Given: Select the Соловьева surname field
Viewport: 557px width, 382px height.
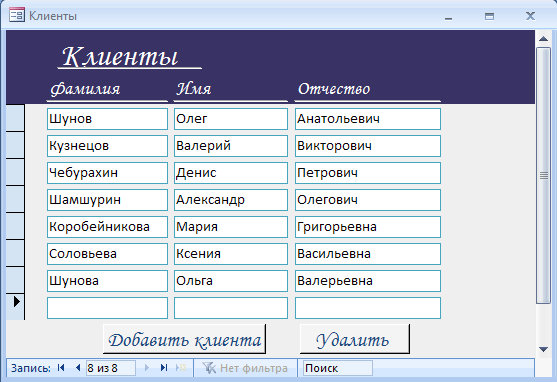Looking at the screenshot, I should (x=107, y=254).
